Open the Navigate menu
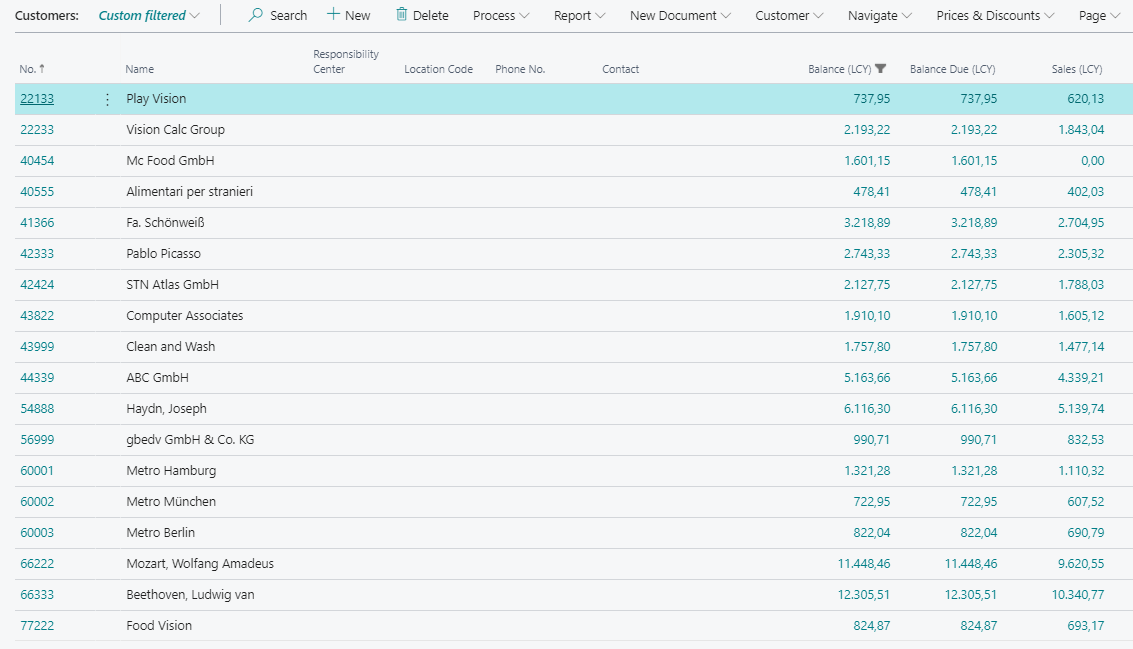1133x649 pixels. tap(878, 15)
